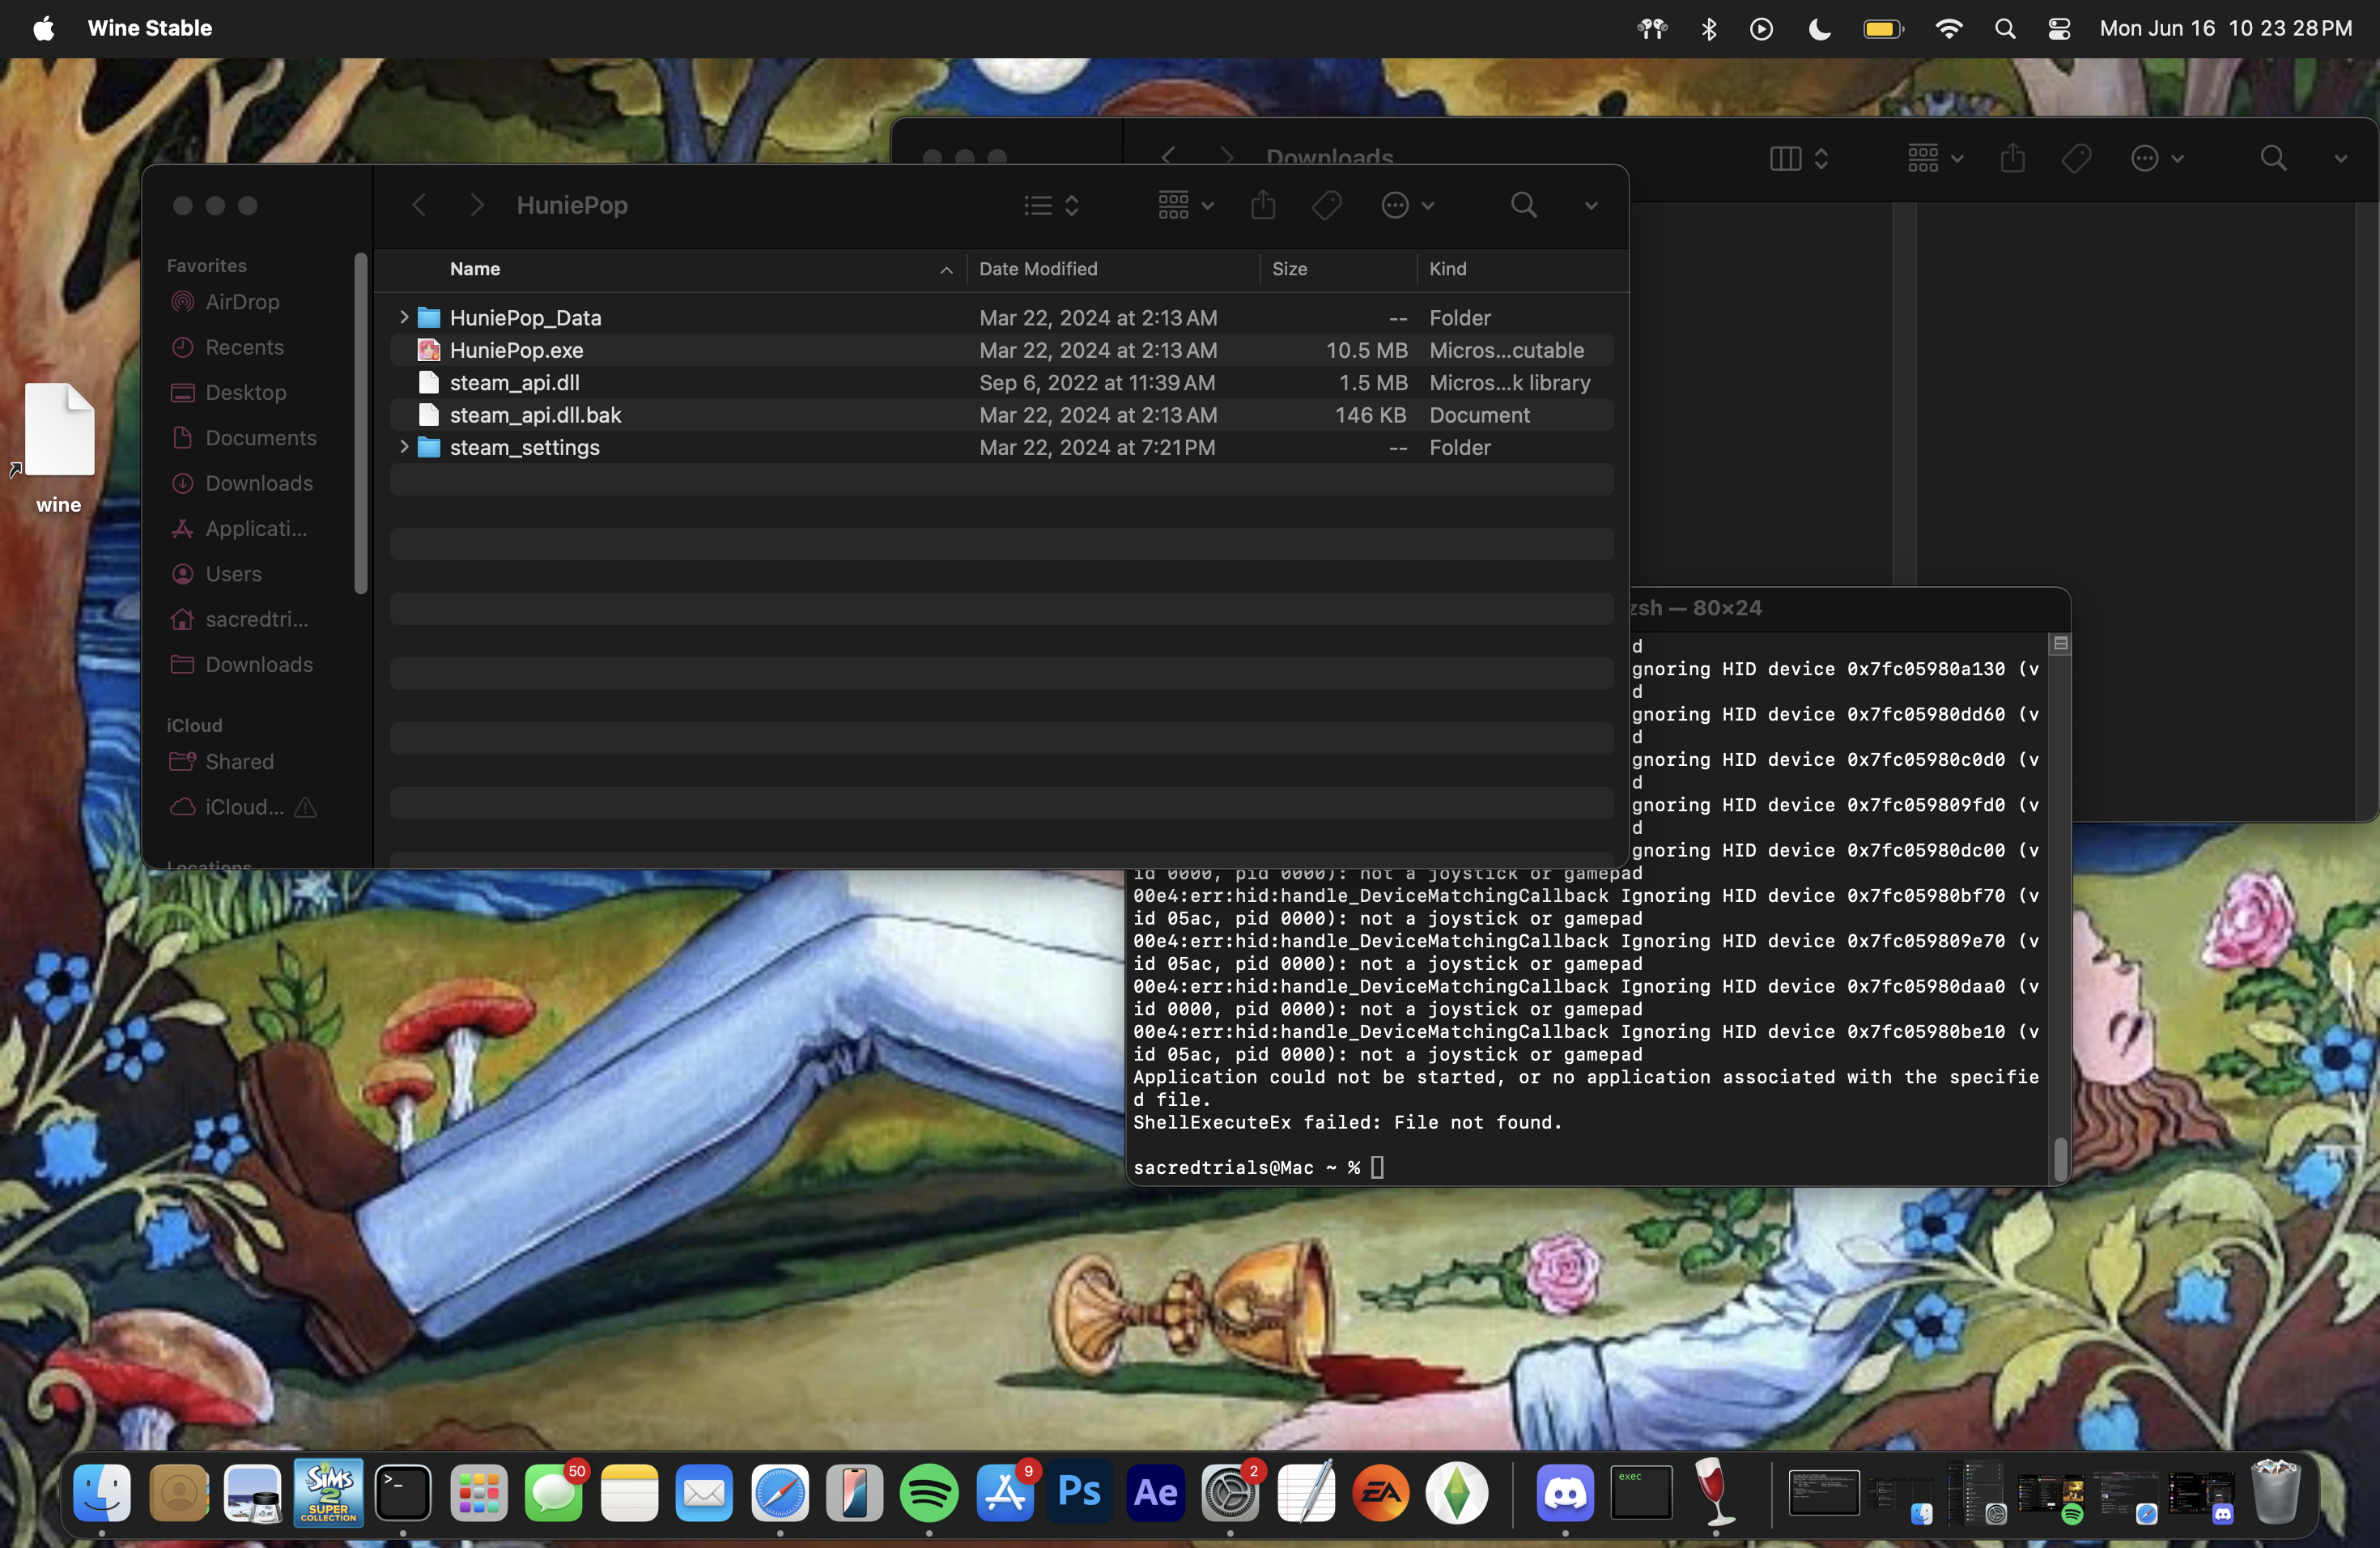
Task: Open Finder from the dock
Action: [x=102, y=1493]
